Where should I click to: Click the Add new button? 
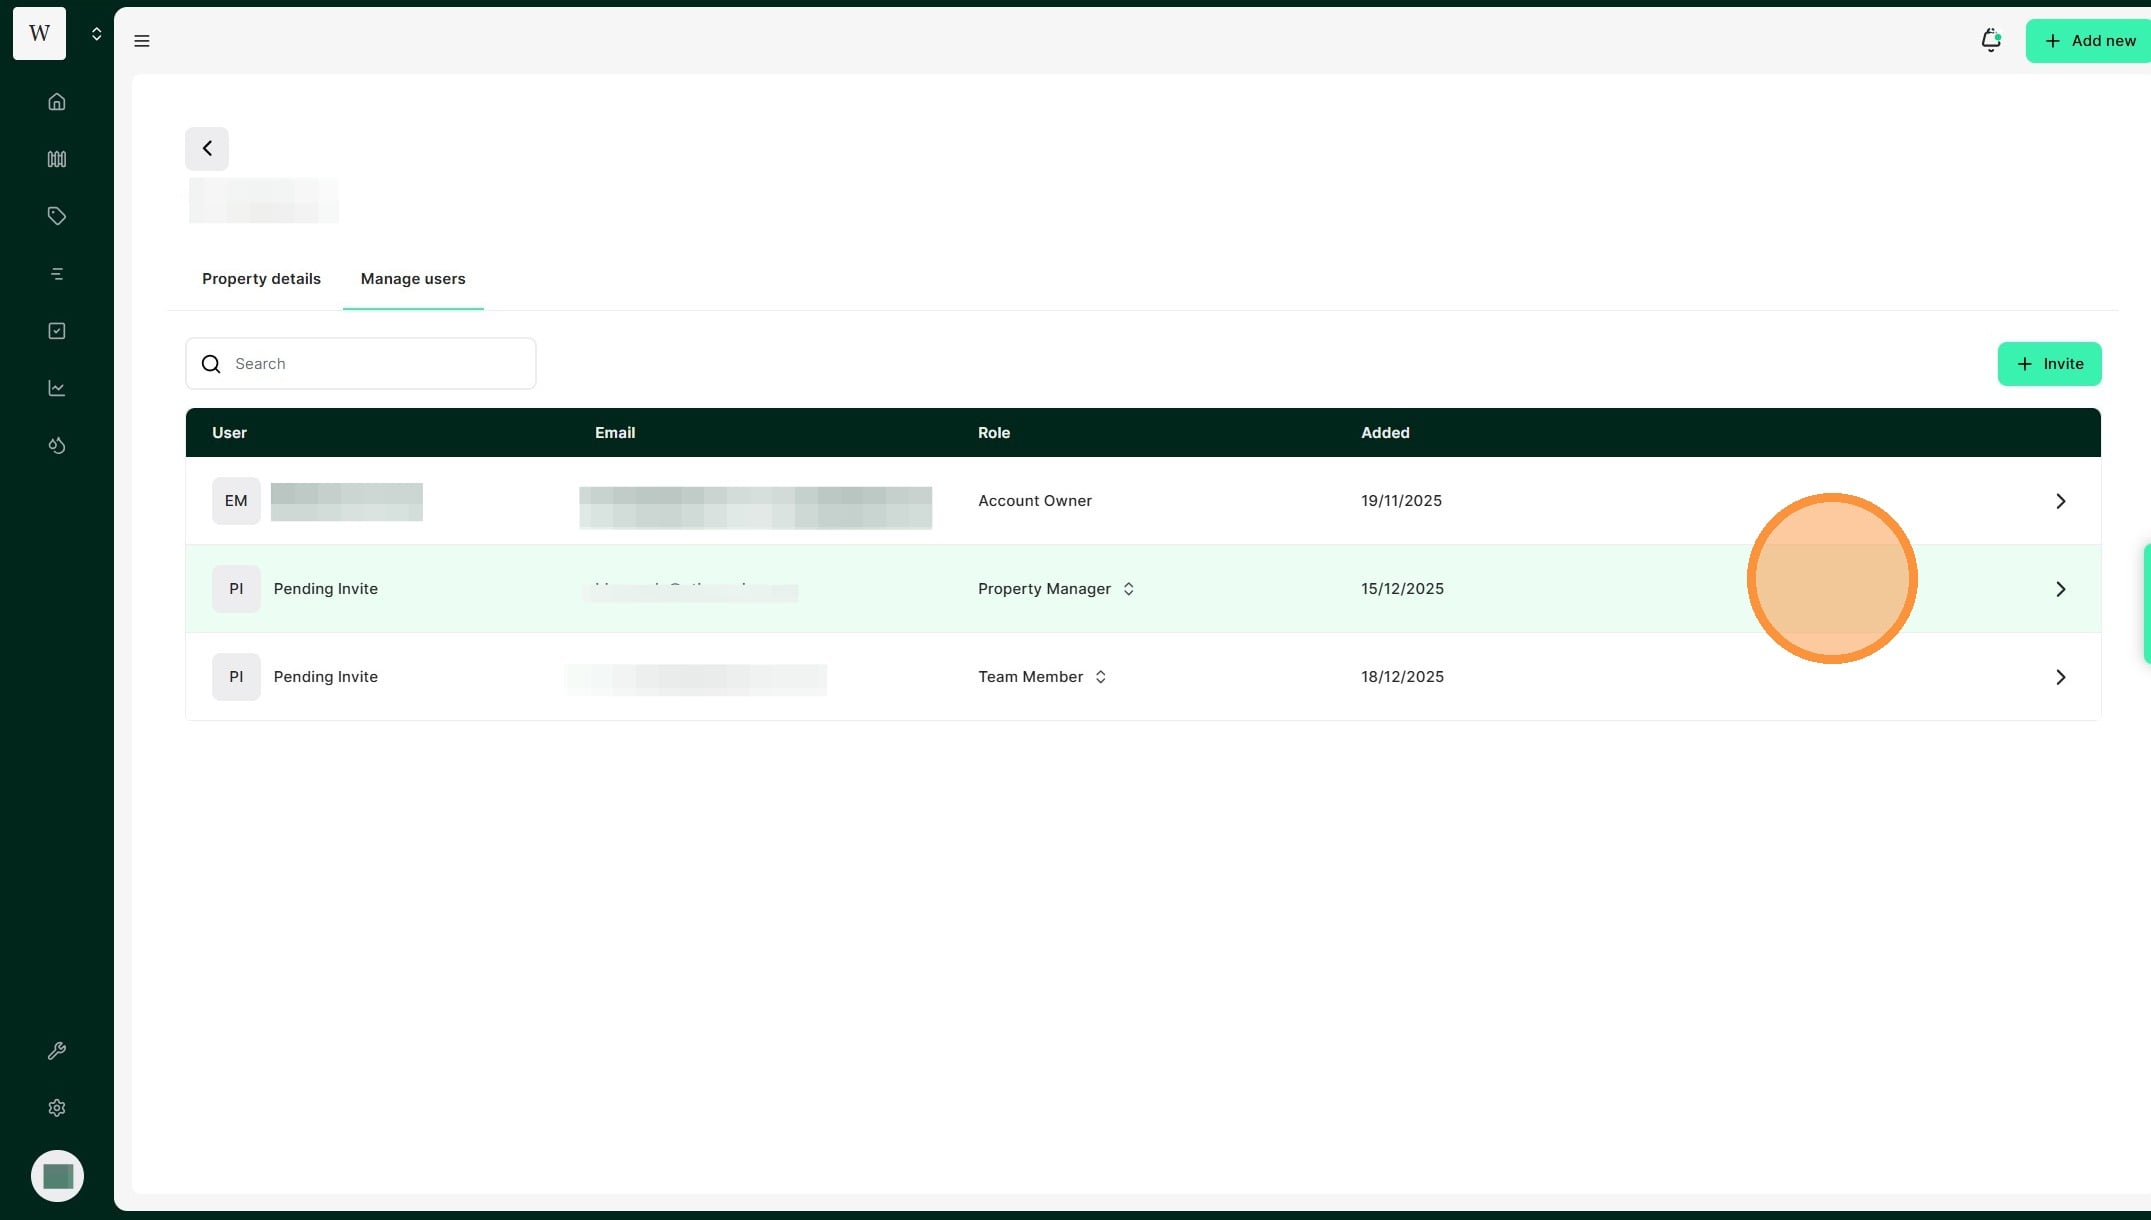pyautogui.click(x=2088, y=41)
